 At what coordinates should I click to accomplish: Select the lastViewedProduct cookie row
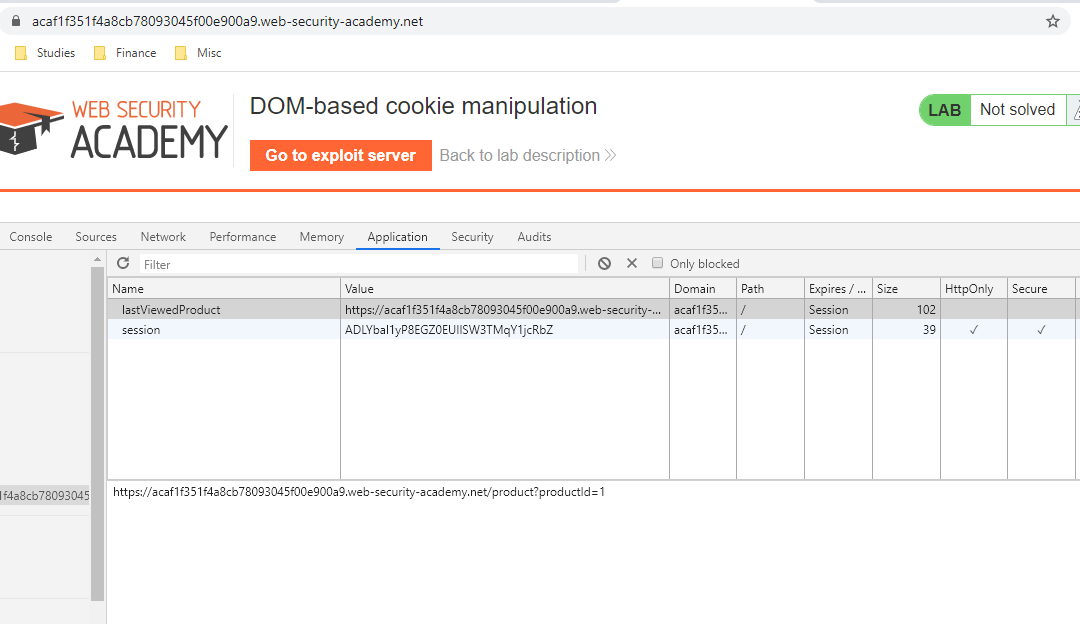click(300, 309)
